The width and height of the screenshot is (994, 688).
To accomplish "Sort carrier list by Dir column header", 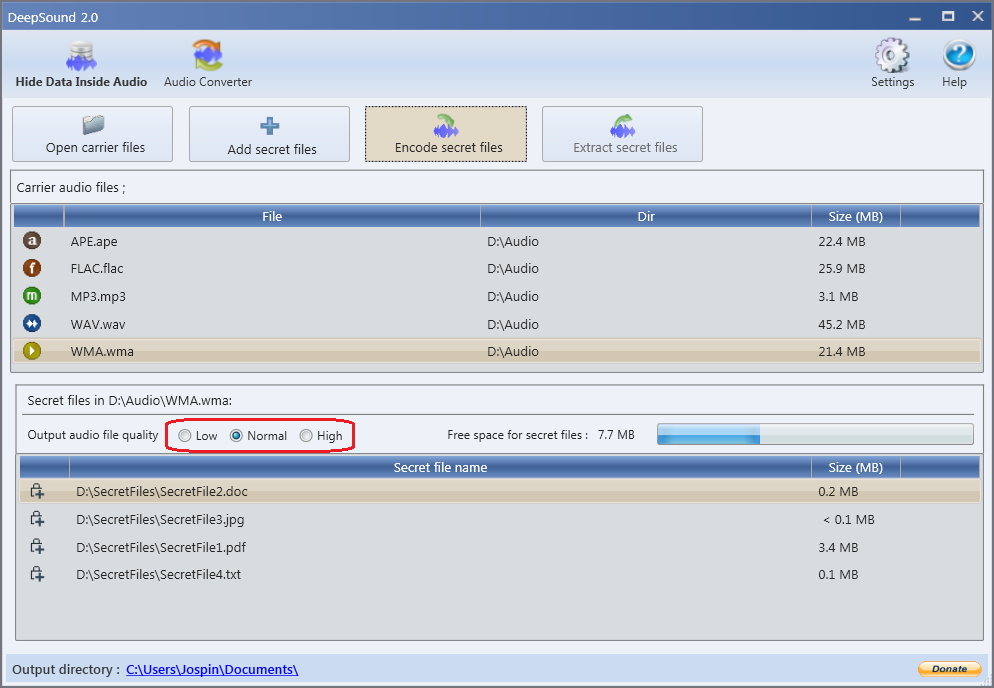I will tap(645, 216).
